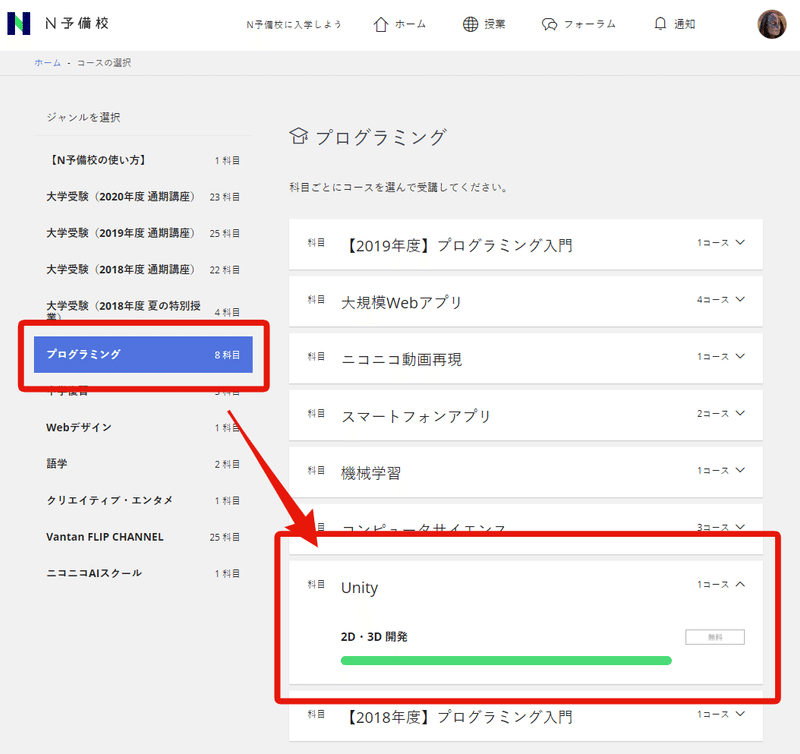
Task: Open 【2018年度】プログラミング入門 subject title
Action: tap(458, 717)
